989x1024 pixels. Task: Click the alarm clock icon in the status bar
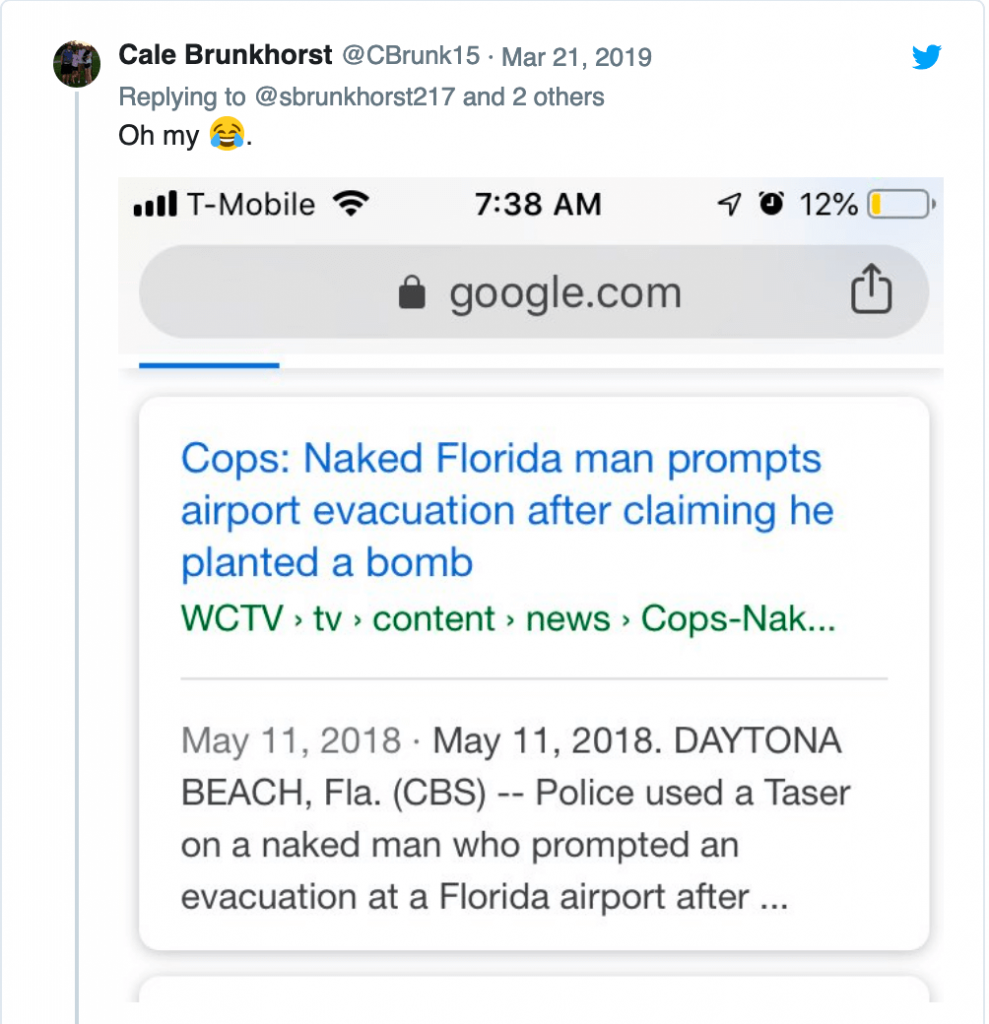[x=770, y=203]
